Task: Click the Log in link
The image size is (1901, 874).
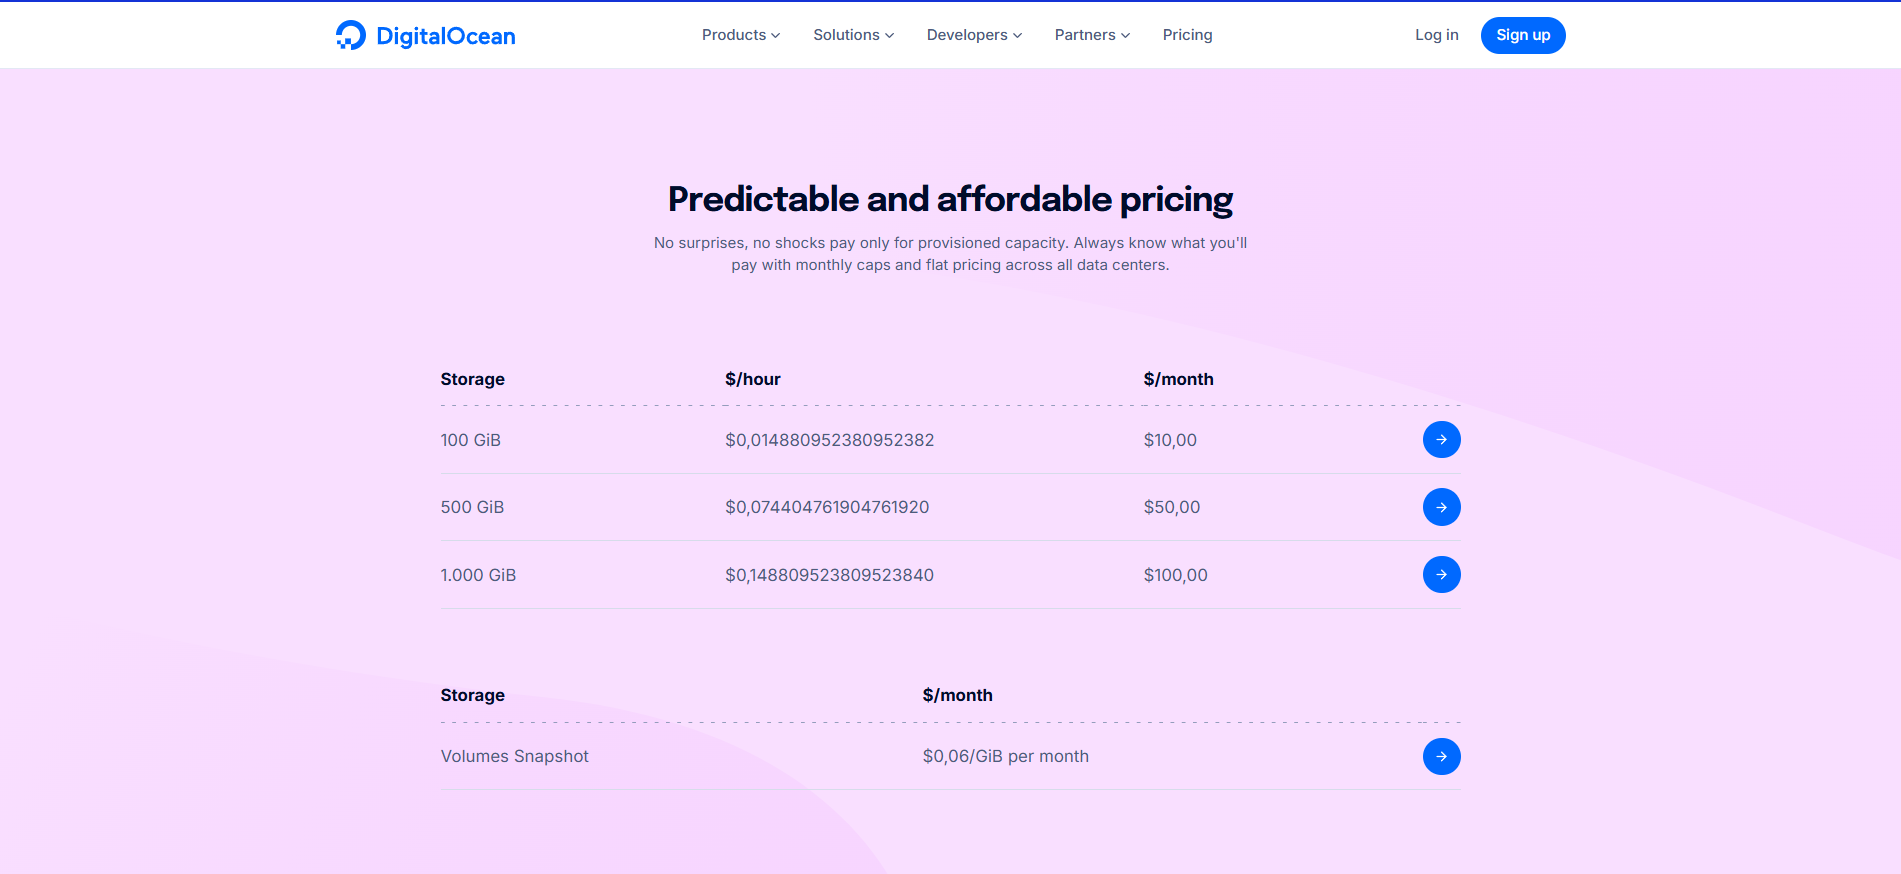Action: [1436, 35]
